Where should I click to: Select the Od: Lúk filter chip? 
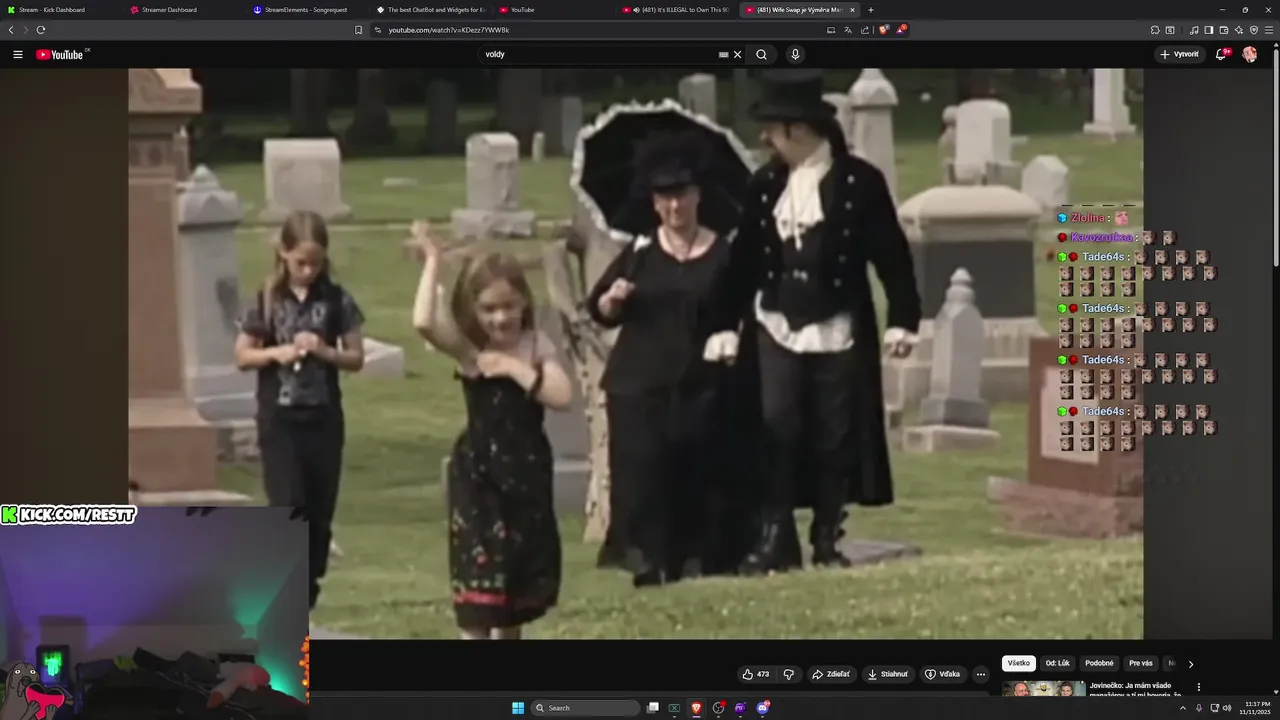point(1057,663)
